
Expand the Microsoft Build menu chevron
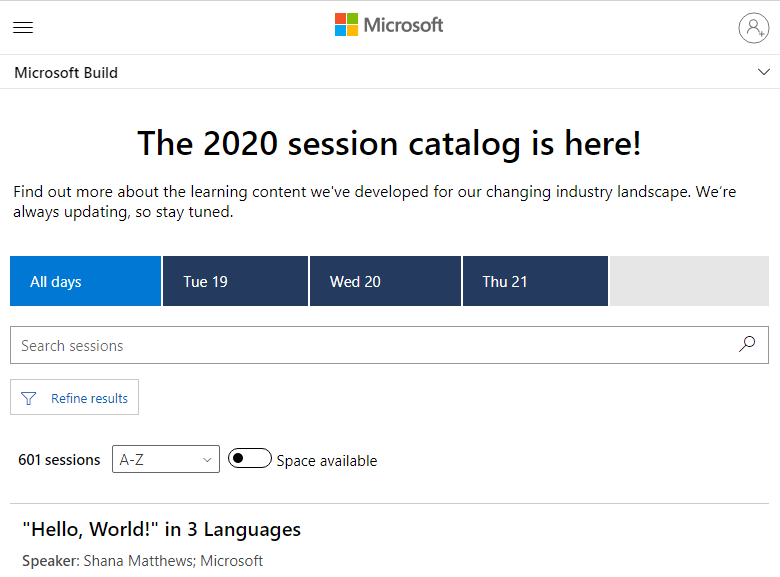pos(764,72)
